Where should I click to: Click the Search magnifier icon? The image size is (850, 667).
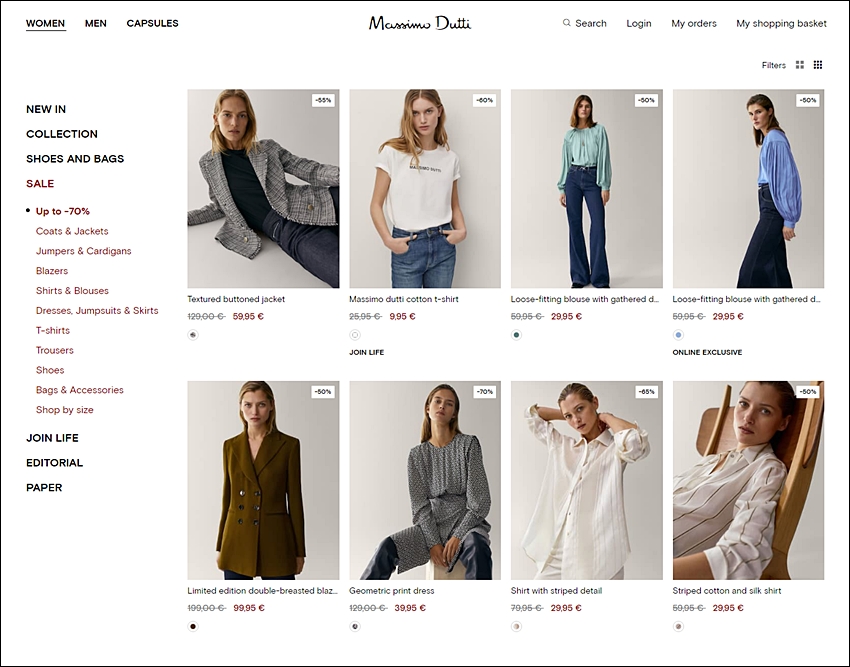tap(566, 23)
